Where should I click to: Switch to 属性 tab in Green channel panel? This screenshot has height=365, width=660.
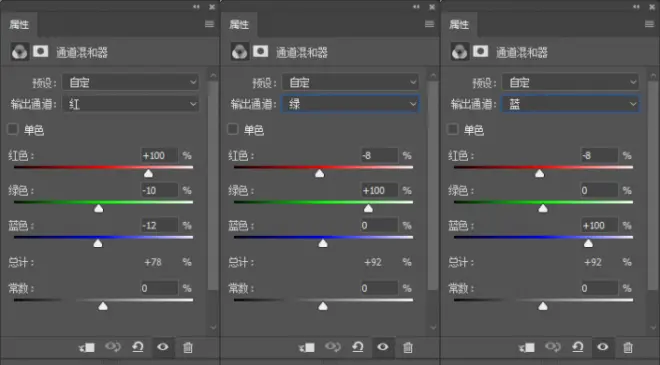pos(239,24)
